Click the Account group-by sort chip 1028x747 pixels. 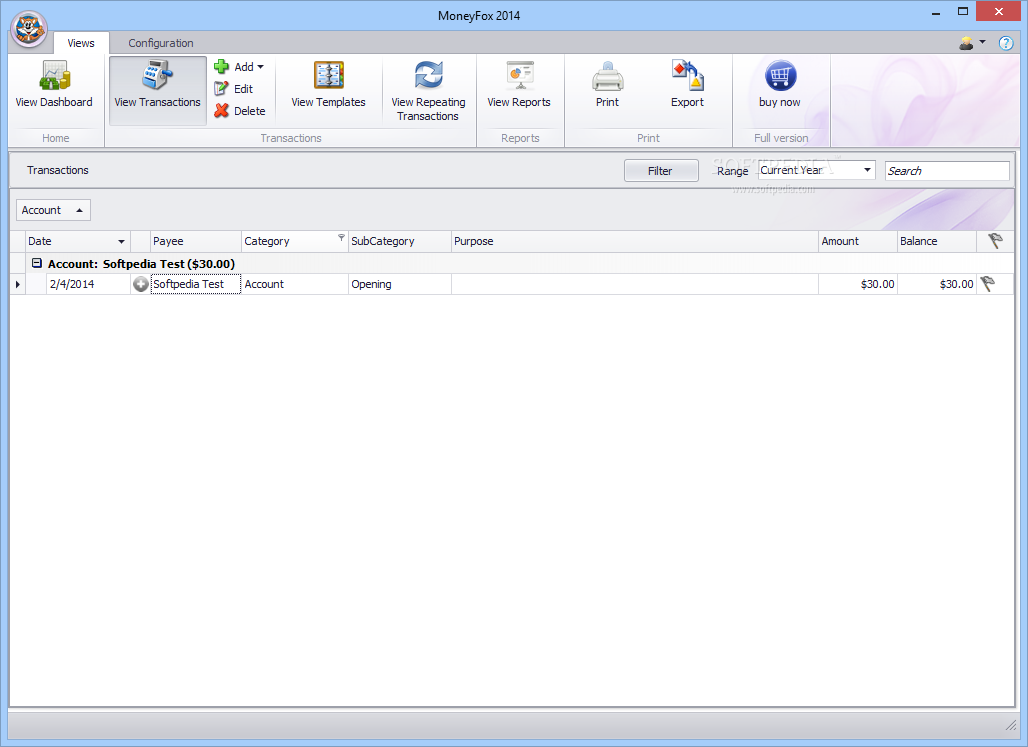tap(53, 210)
